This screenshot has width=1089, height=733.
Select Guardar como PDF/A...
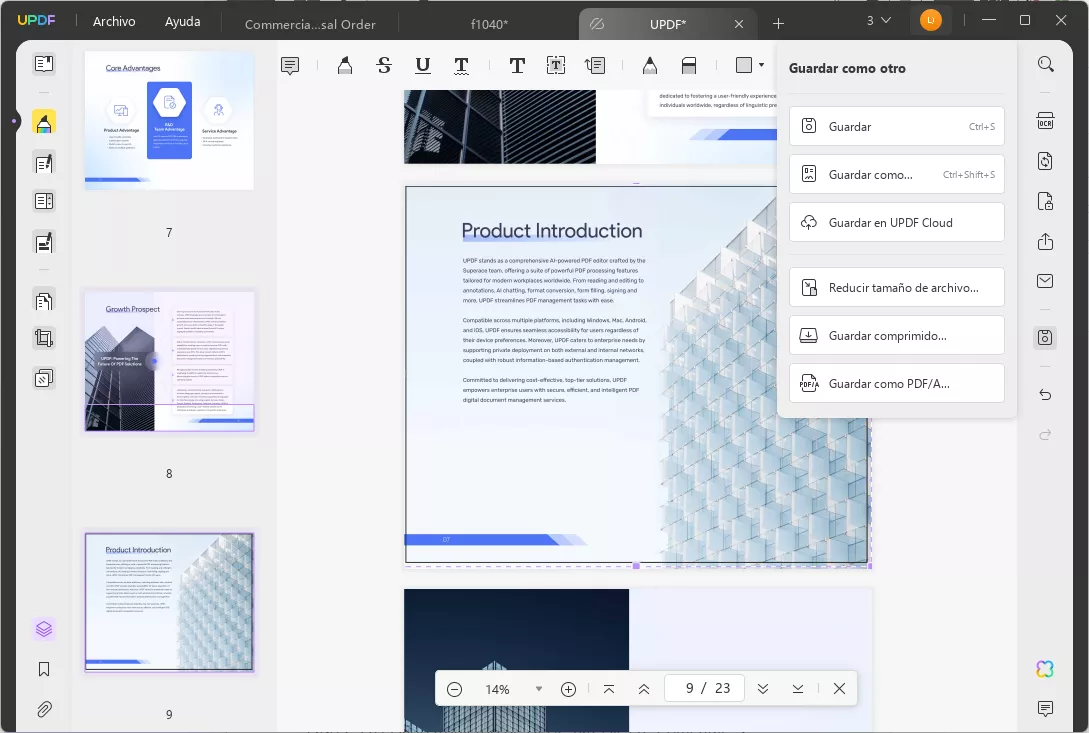point(897,384)
